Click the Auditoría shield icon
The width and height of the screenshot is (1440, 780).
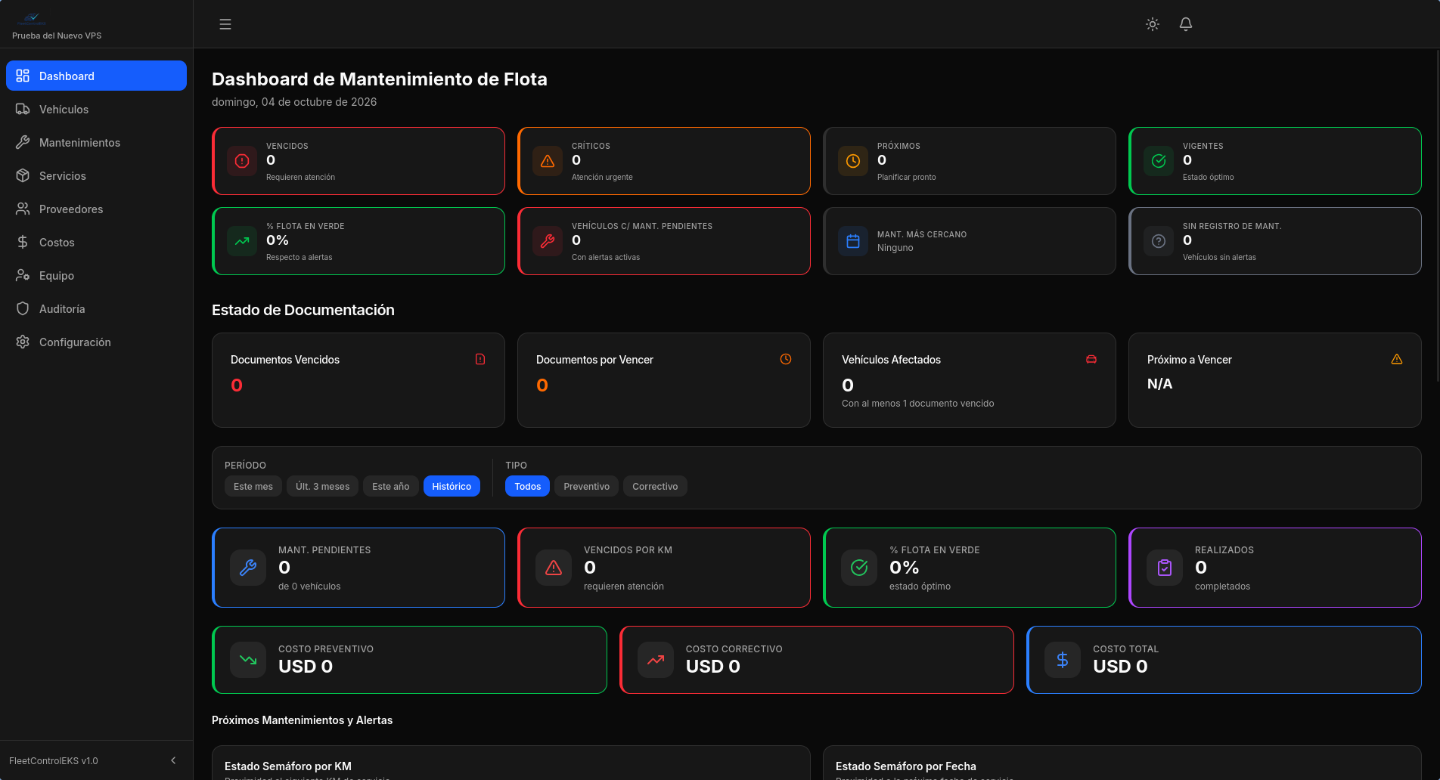coord(23,309)
